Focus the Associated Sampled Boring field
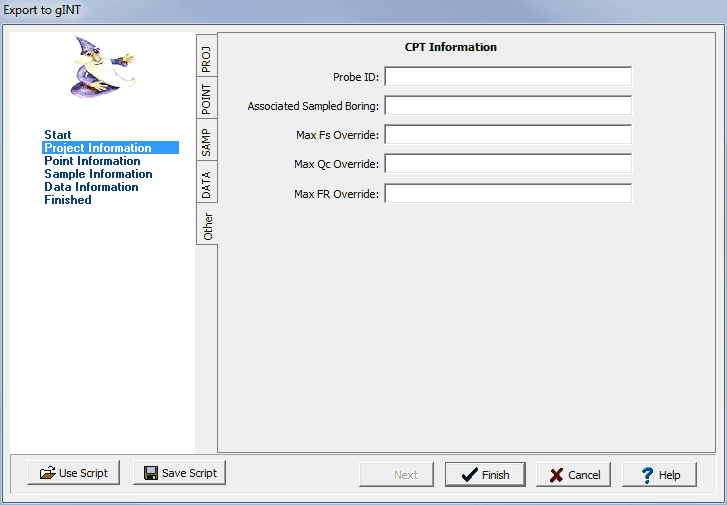Screen dimensions: 727x505 pyautogui.click(x=508, y=106)
